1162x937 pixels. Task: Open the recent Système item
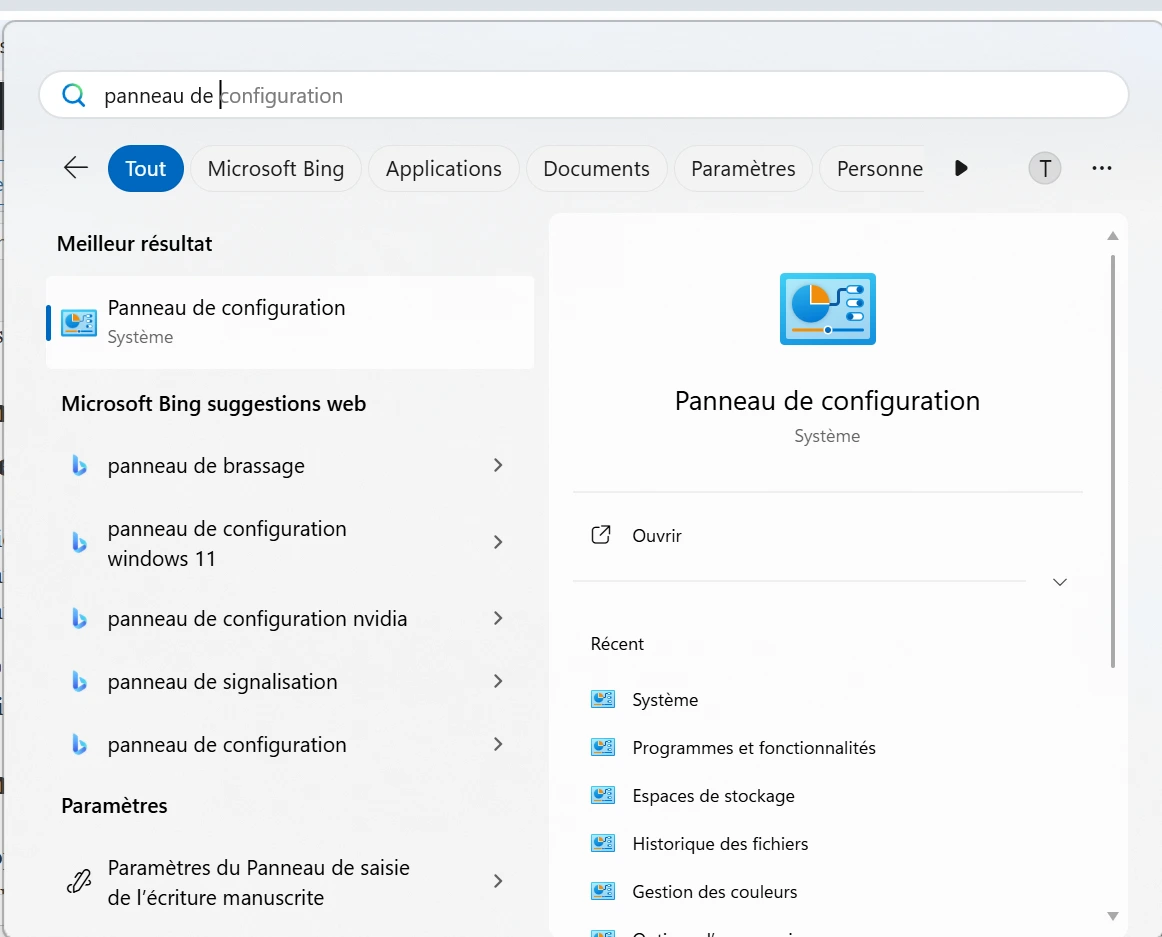coord(665,700)
